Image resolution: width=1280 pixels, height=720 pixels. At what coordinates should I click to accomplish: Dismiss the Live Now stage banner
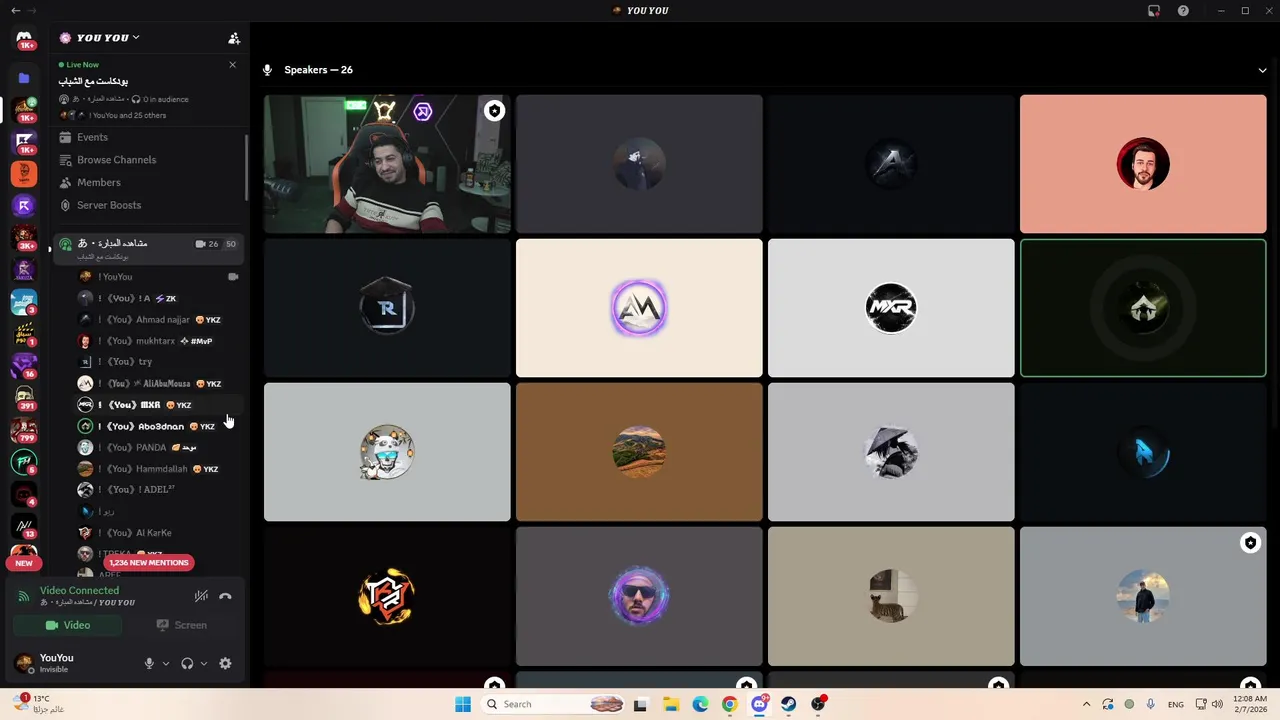click(x=232, y=65)
